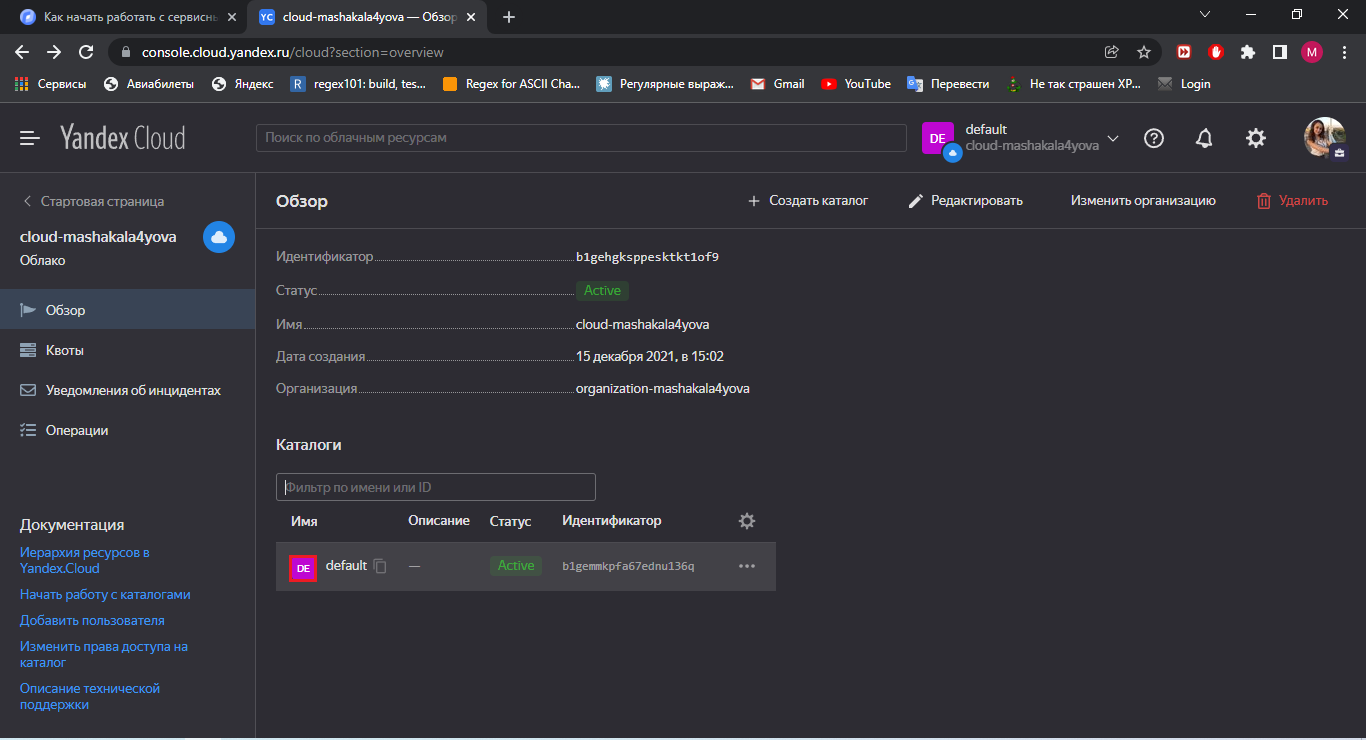Click organization-mashakala4yova value
This screenshot has width=1366, height=740.
pos(663,388)
